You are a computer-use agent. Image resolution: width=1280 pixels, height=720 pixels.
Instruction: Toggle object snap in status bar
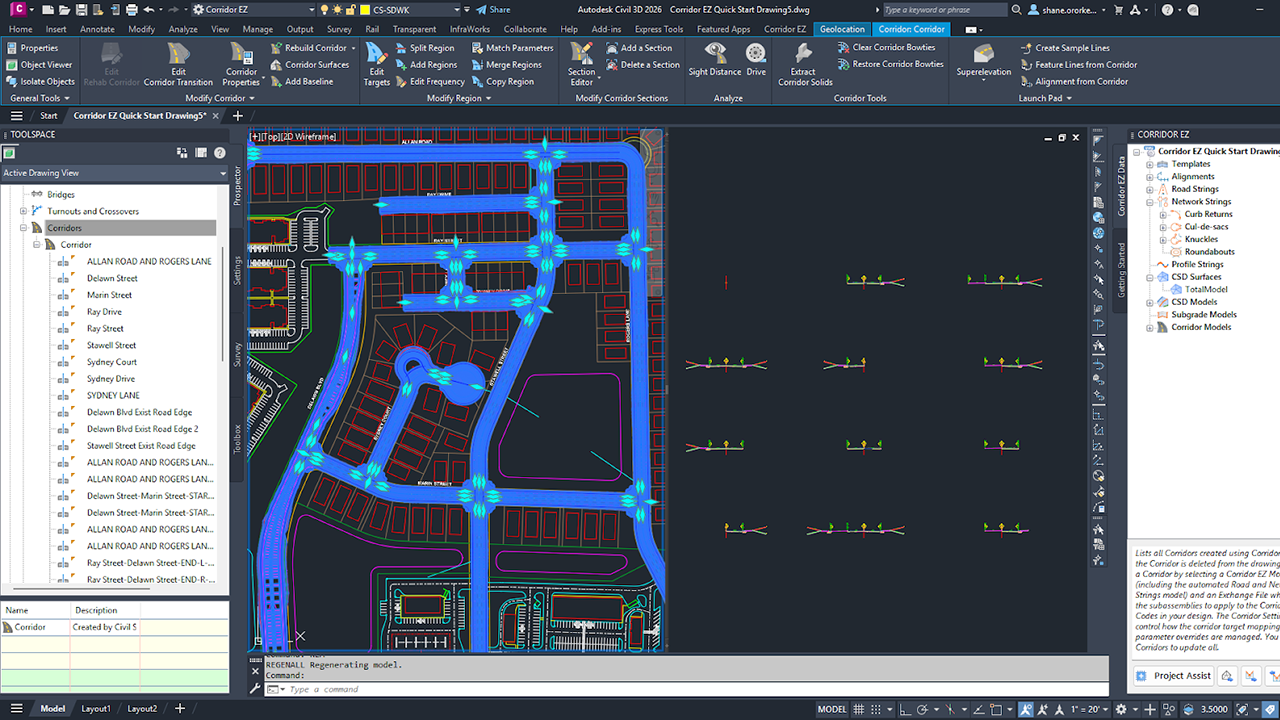[994, 709]
